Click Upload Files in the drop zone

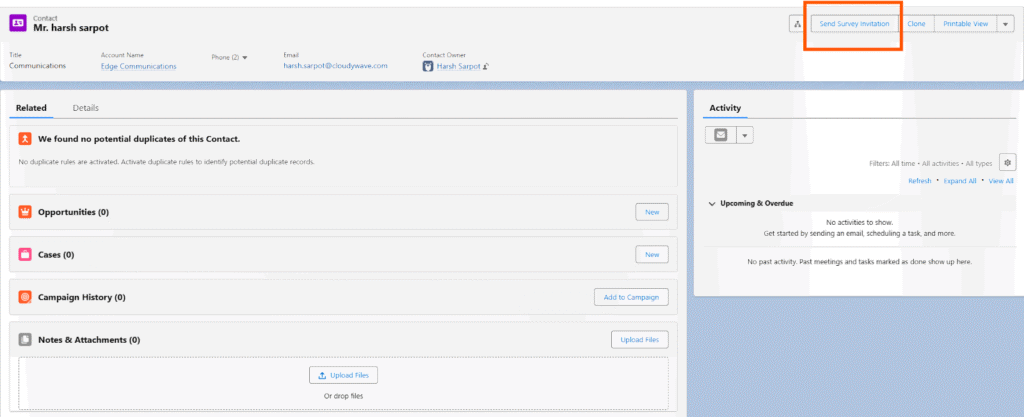tap(343, 375)
